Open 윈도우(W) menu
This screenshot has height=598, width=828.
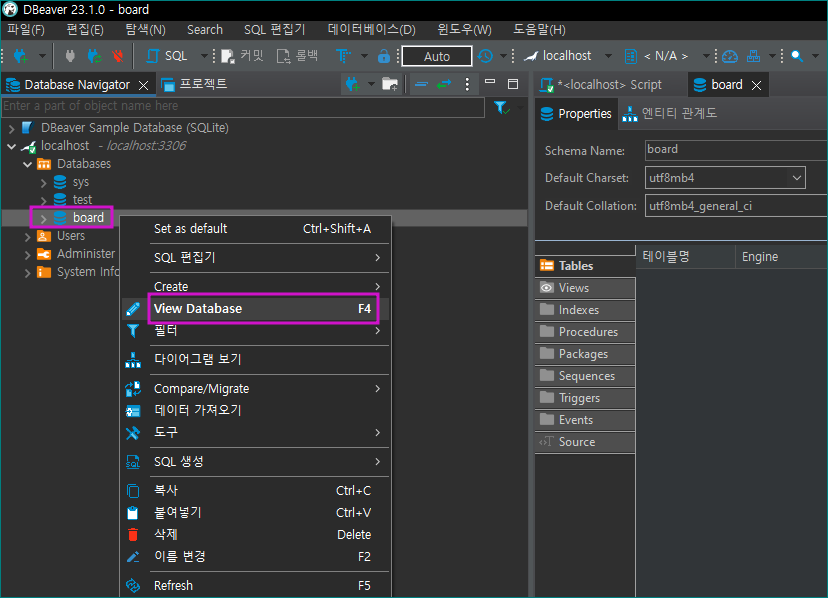[464, 30]
